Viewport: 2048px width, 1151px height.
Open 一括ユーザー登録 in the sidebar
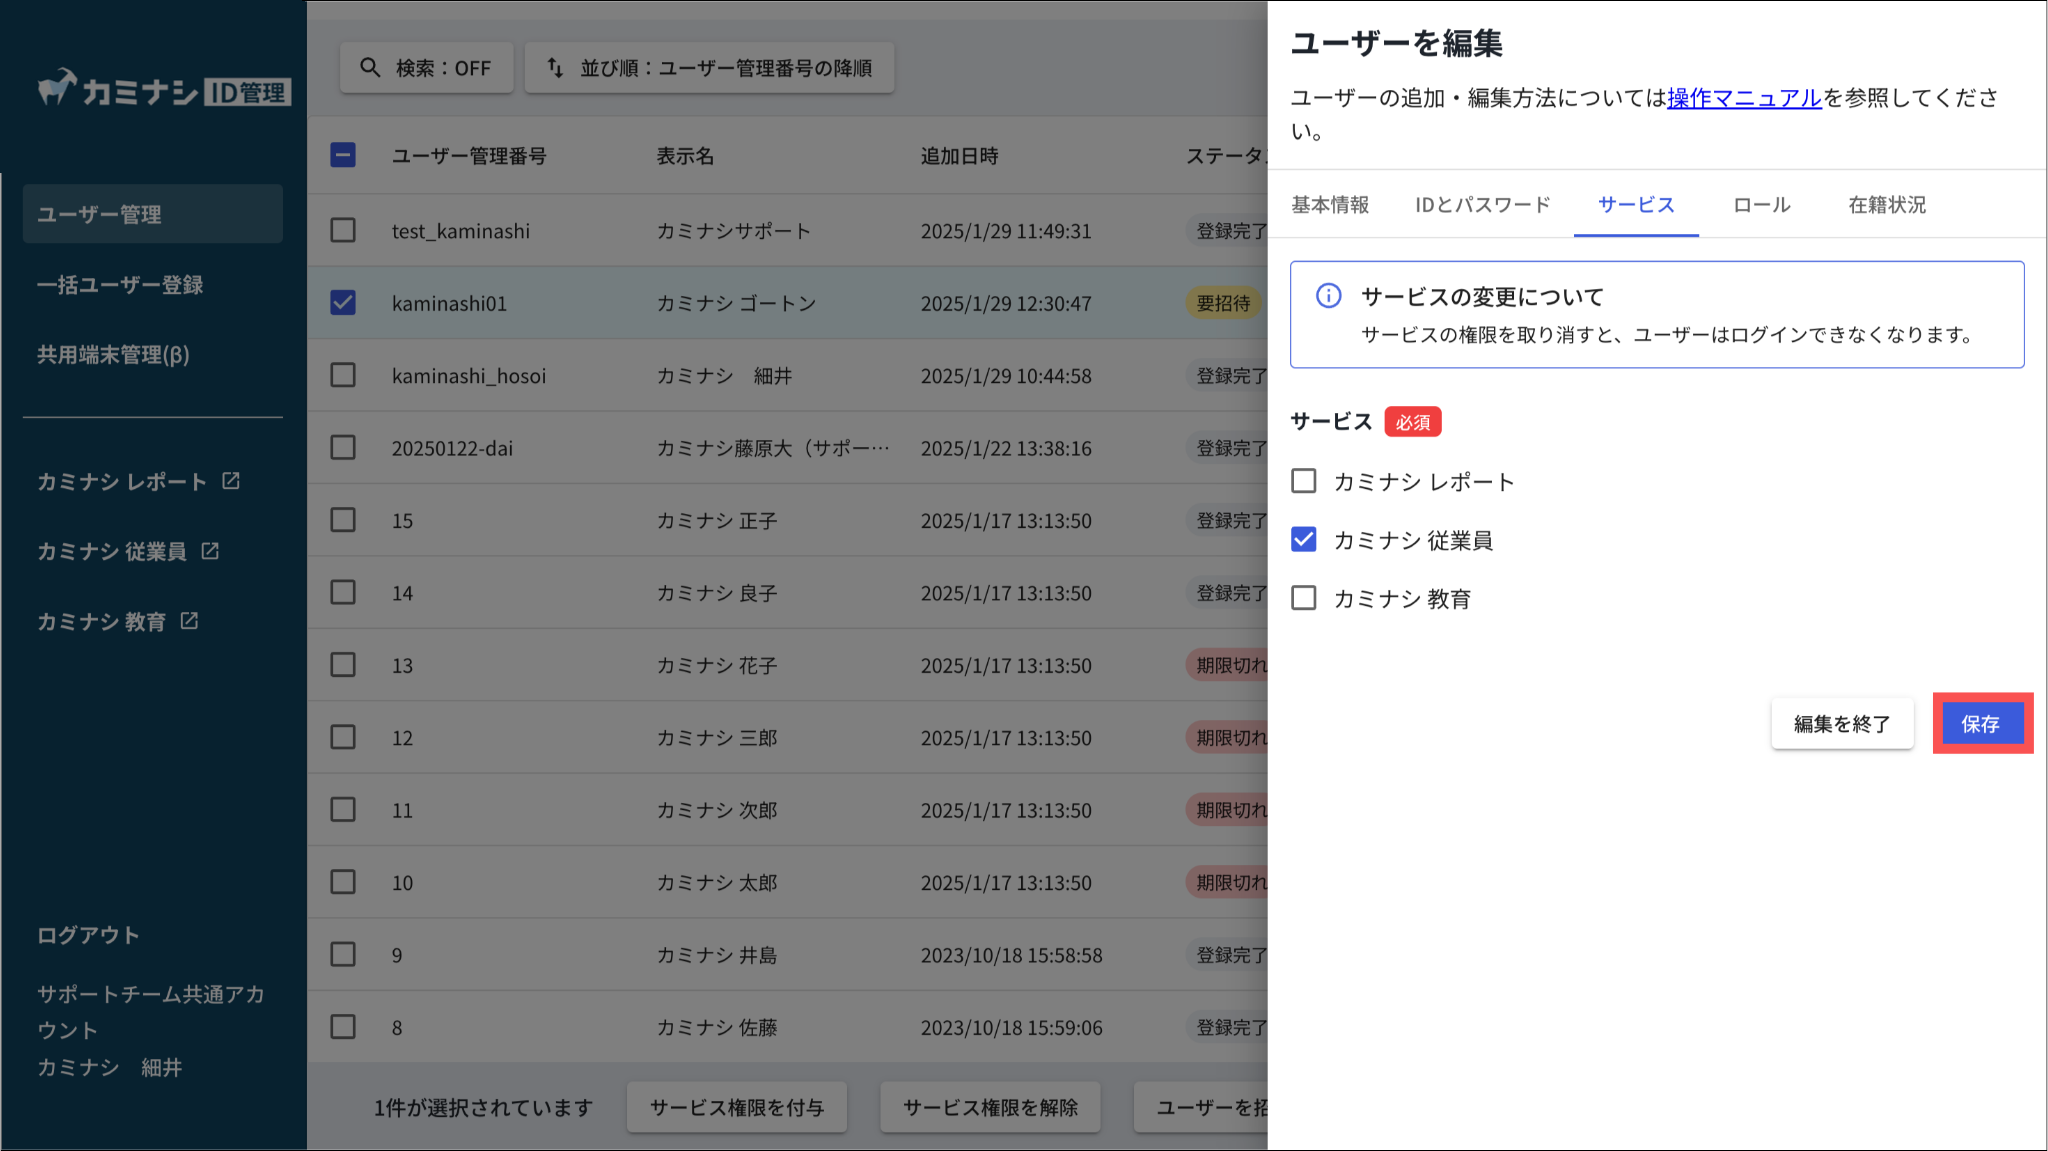(x=120, y=285)
